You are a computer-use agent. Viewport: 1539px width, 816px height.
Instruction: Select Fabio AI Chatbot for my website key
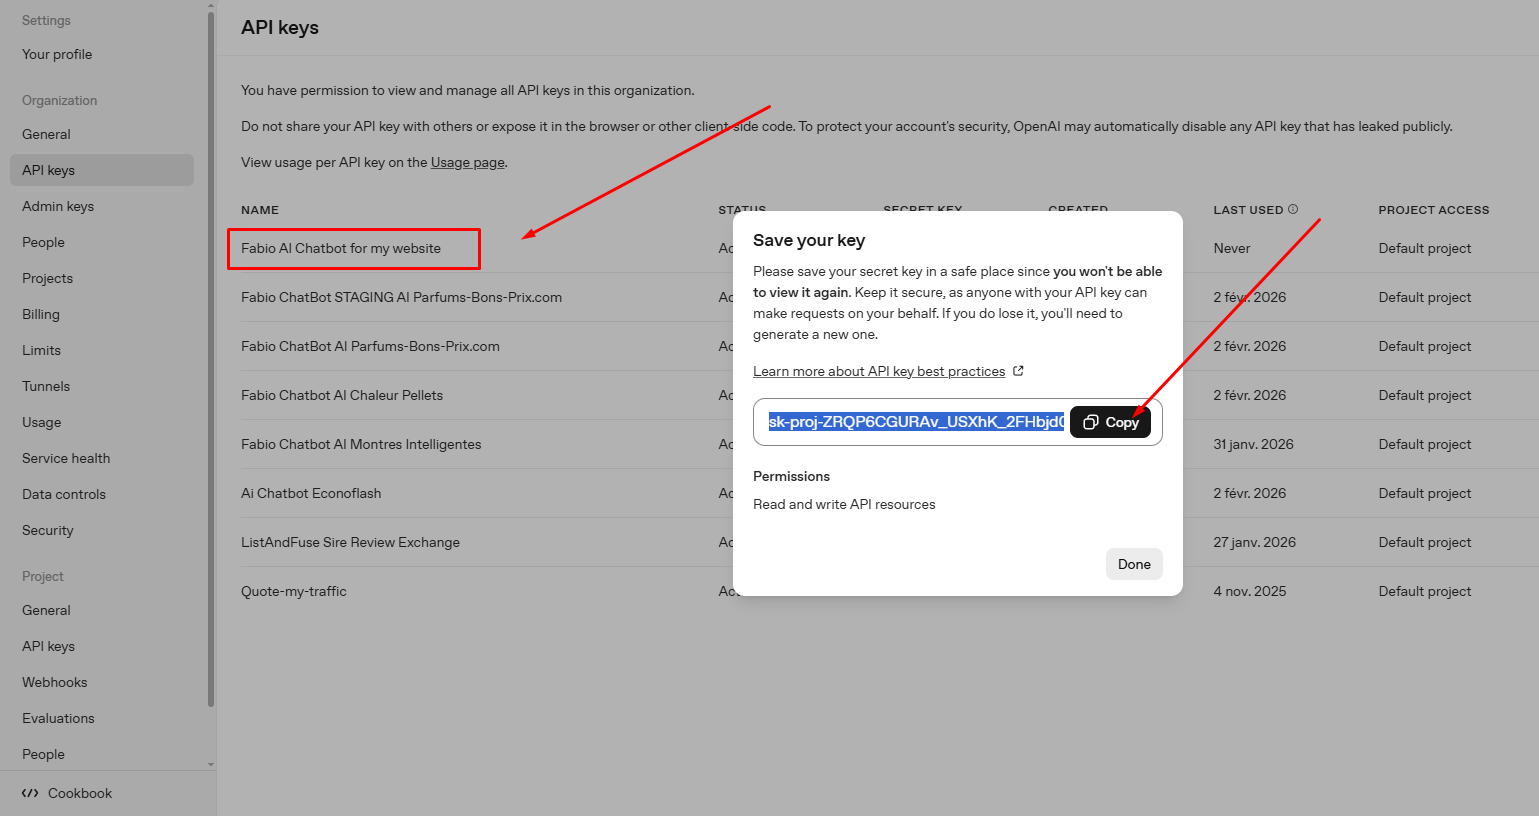point(341,248)
